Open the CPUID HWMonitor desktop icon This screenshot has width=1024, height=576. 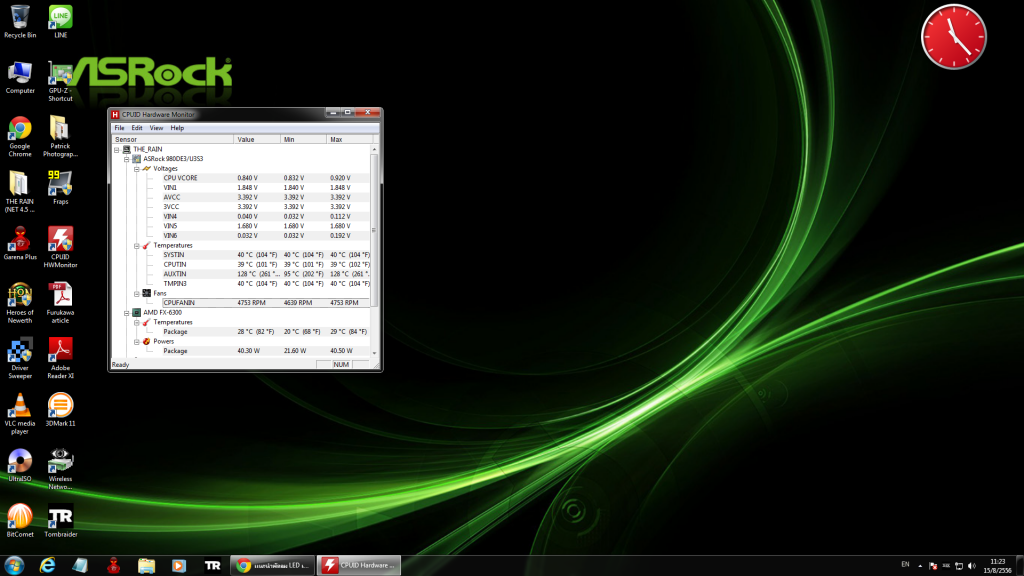(x=60, y=248)
